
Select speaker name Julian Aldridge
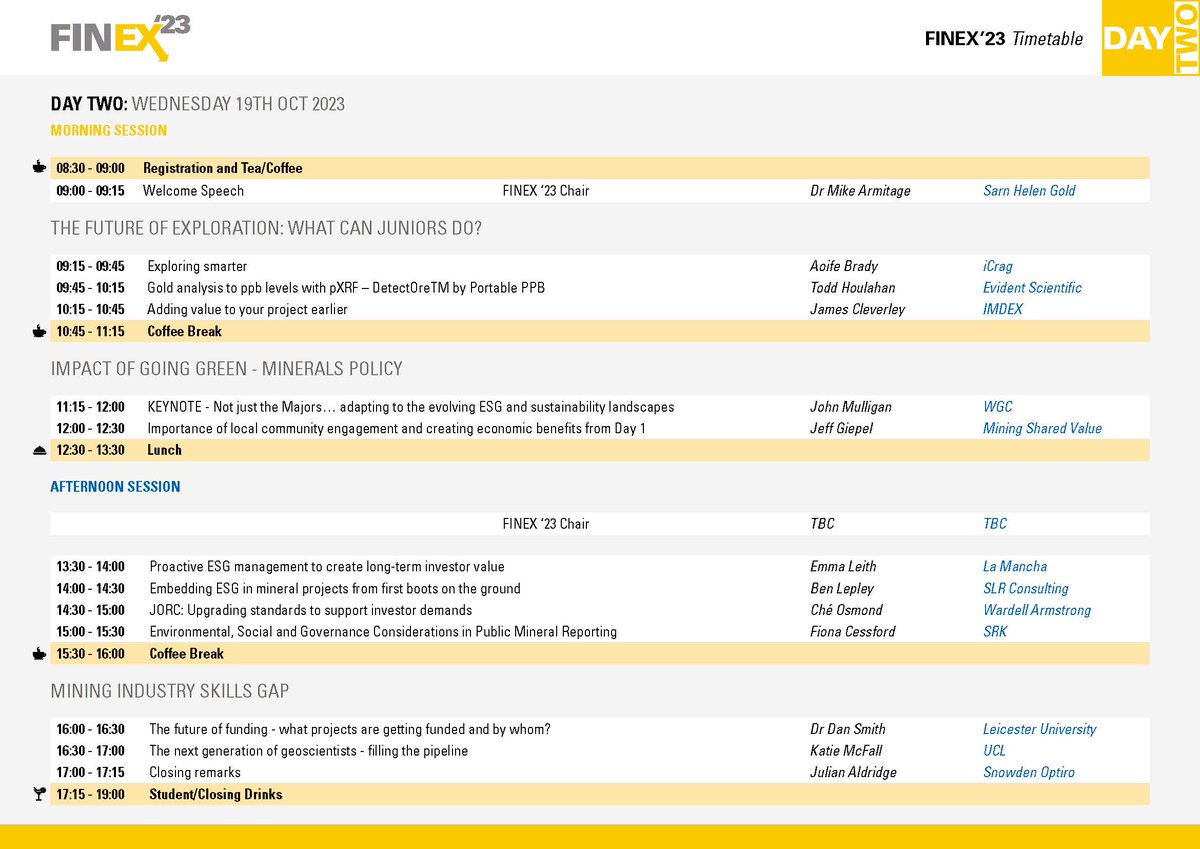854,773
